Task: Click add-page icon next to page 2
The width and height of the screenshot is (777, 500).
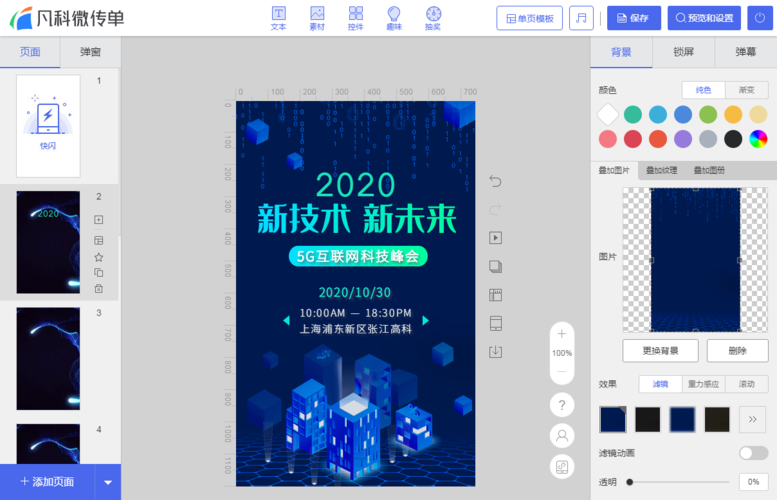Action: pyautogui.click(x=99, y=220)
